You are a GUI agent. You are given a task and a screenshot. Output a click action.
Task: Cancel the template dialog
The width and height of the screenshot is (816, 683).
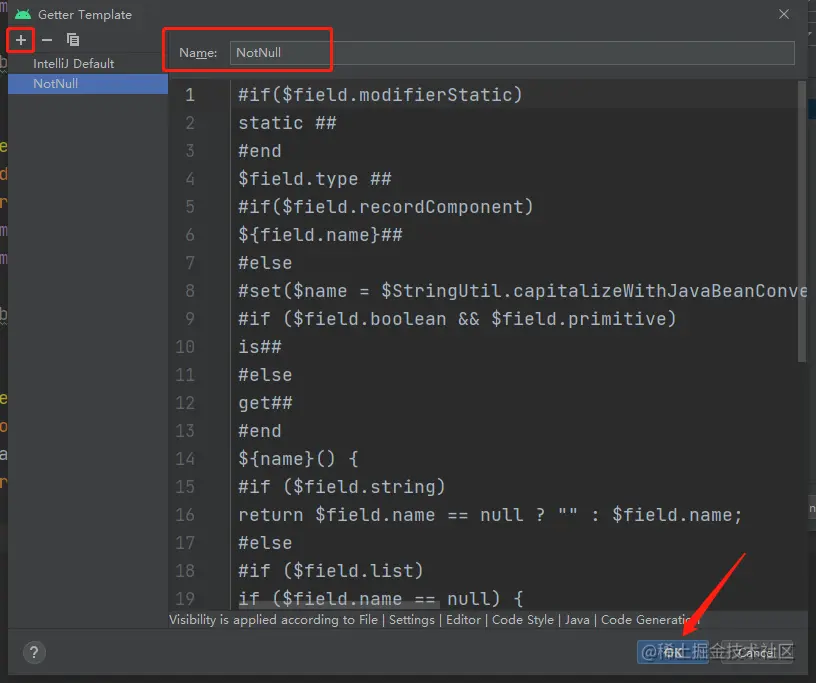click(x=757, y=652)
